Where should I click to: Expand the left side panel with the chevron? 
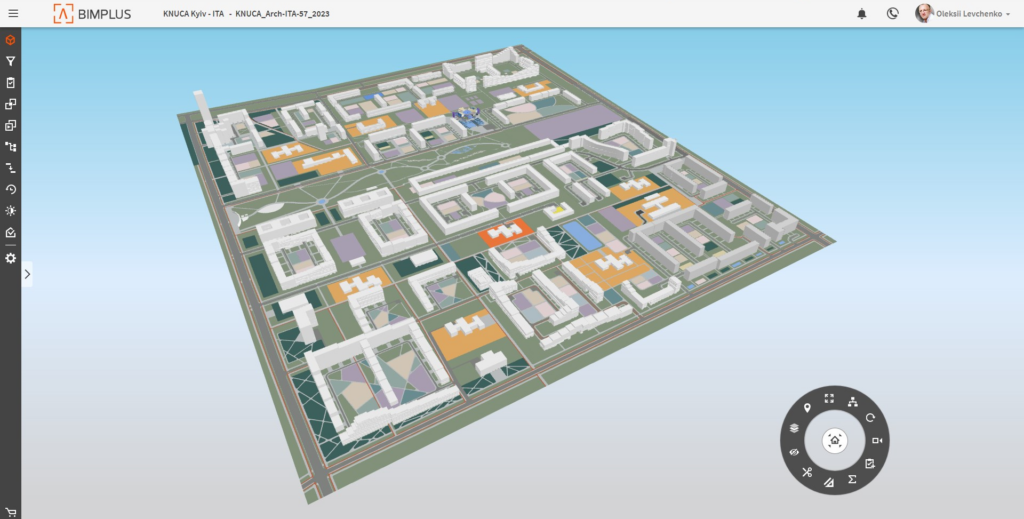(x=27, y=274)
